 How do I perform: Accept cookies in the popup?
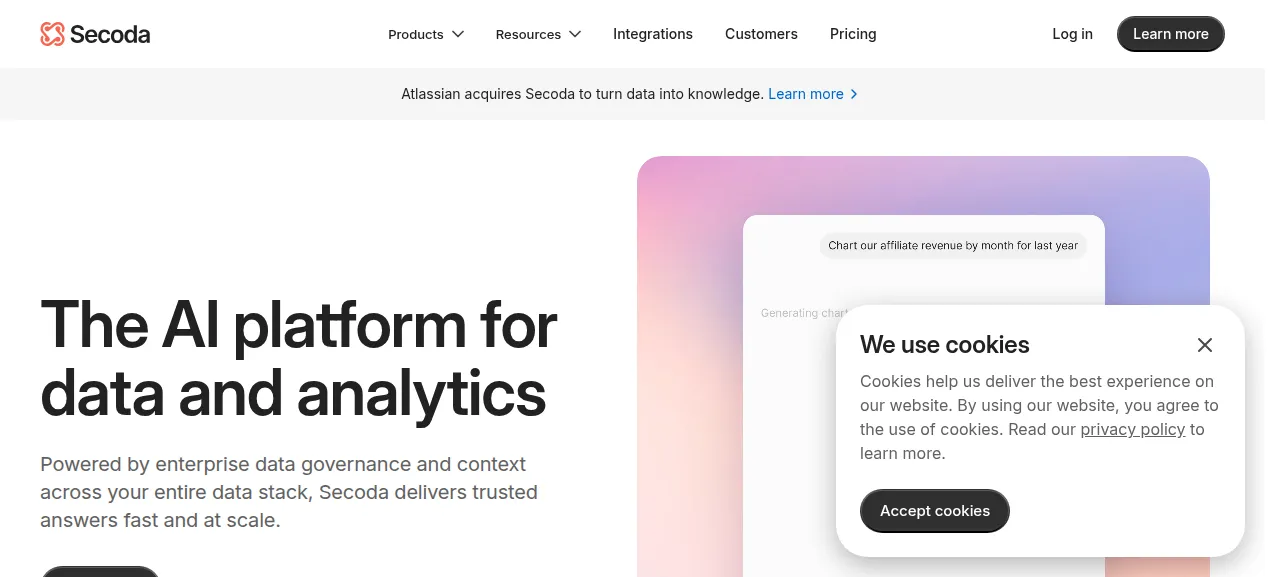pyautogui.click(x=935, y=511)
